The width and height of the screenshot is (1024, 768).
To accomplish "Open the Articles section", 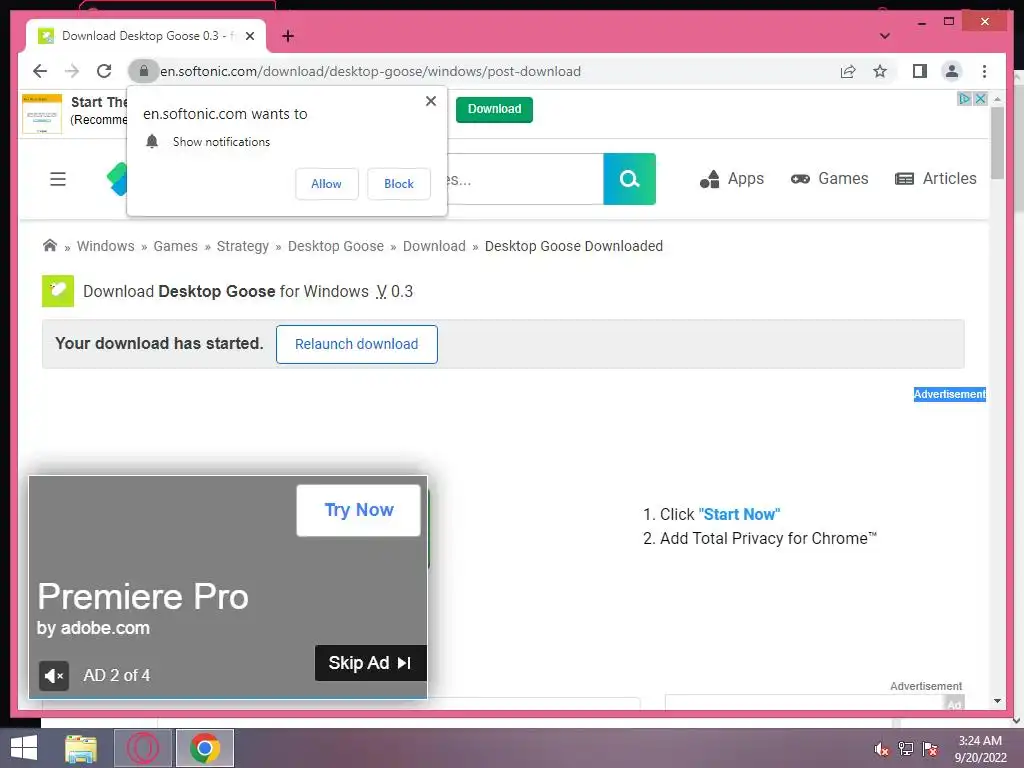I will (936, 179).
